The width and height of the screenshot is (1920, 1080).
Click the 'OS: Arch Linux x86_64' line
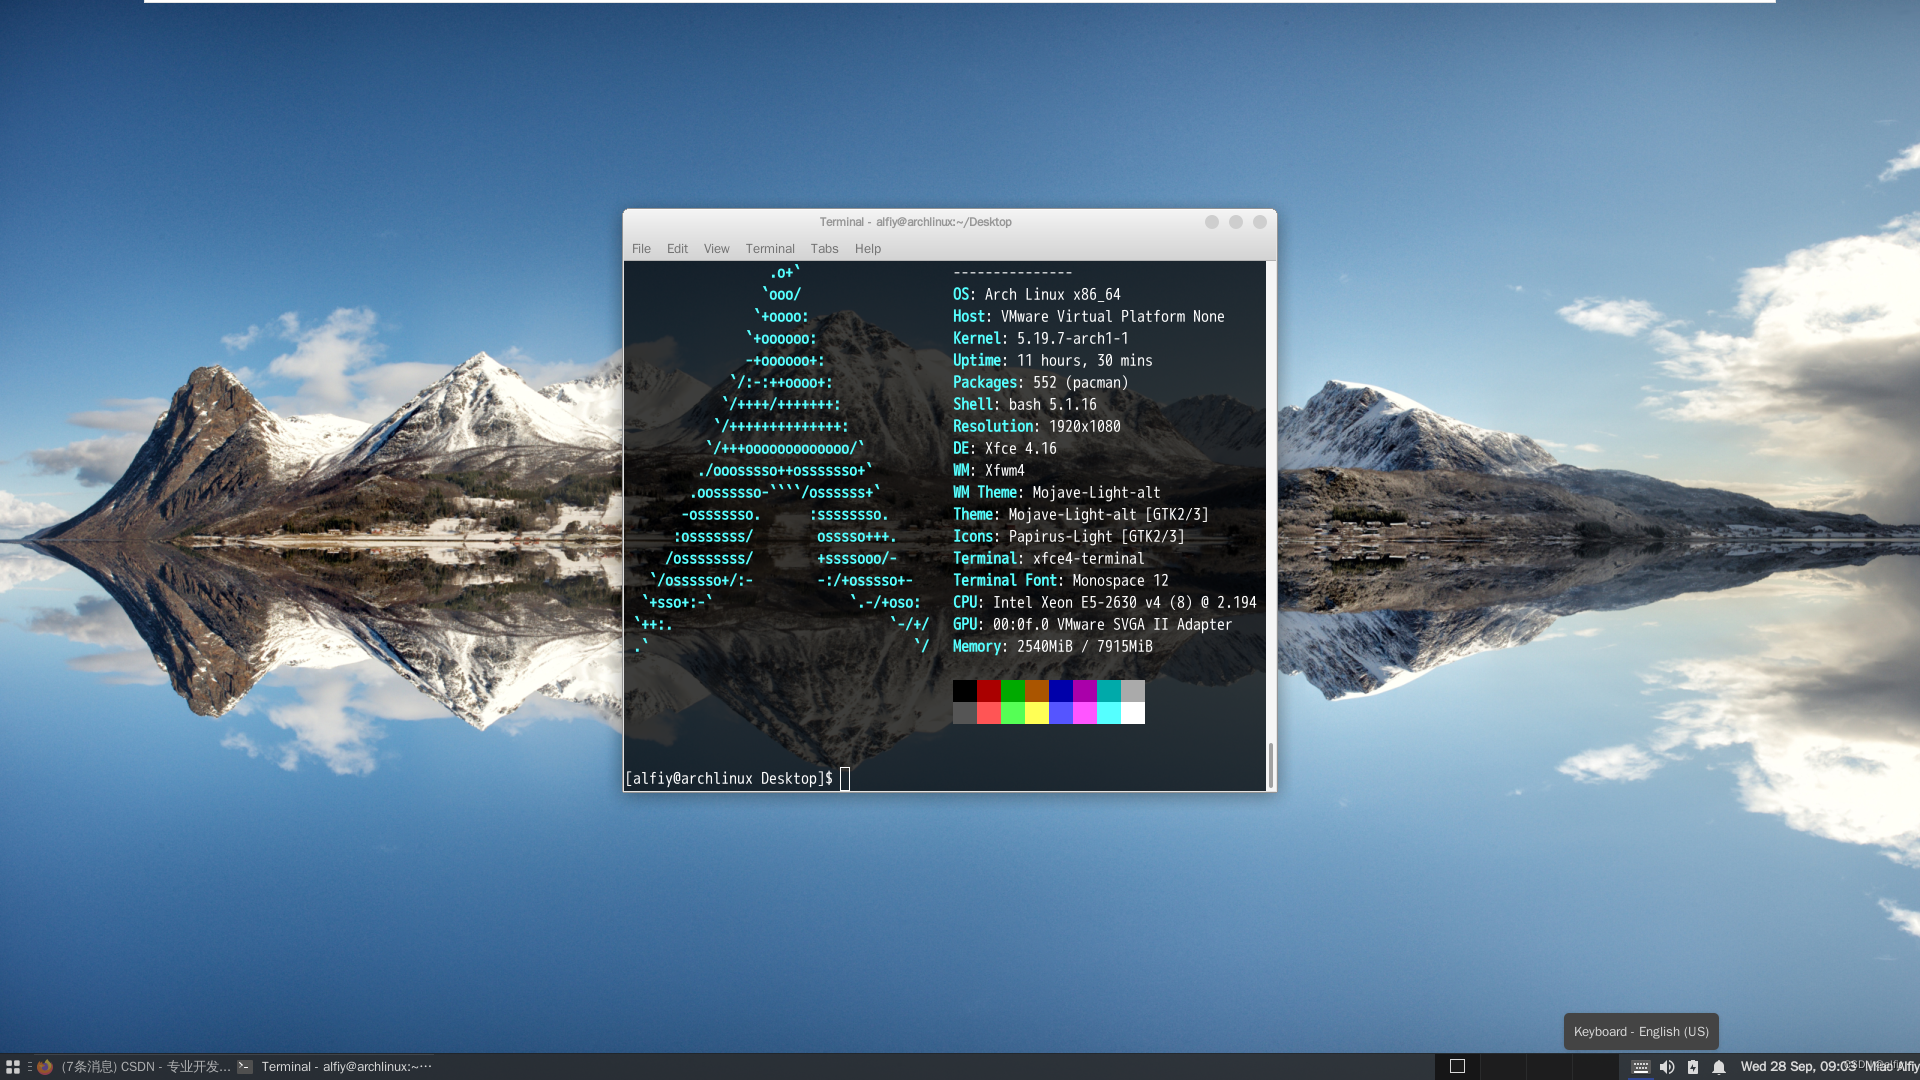(x=1037, y=294)
